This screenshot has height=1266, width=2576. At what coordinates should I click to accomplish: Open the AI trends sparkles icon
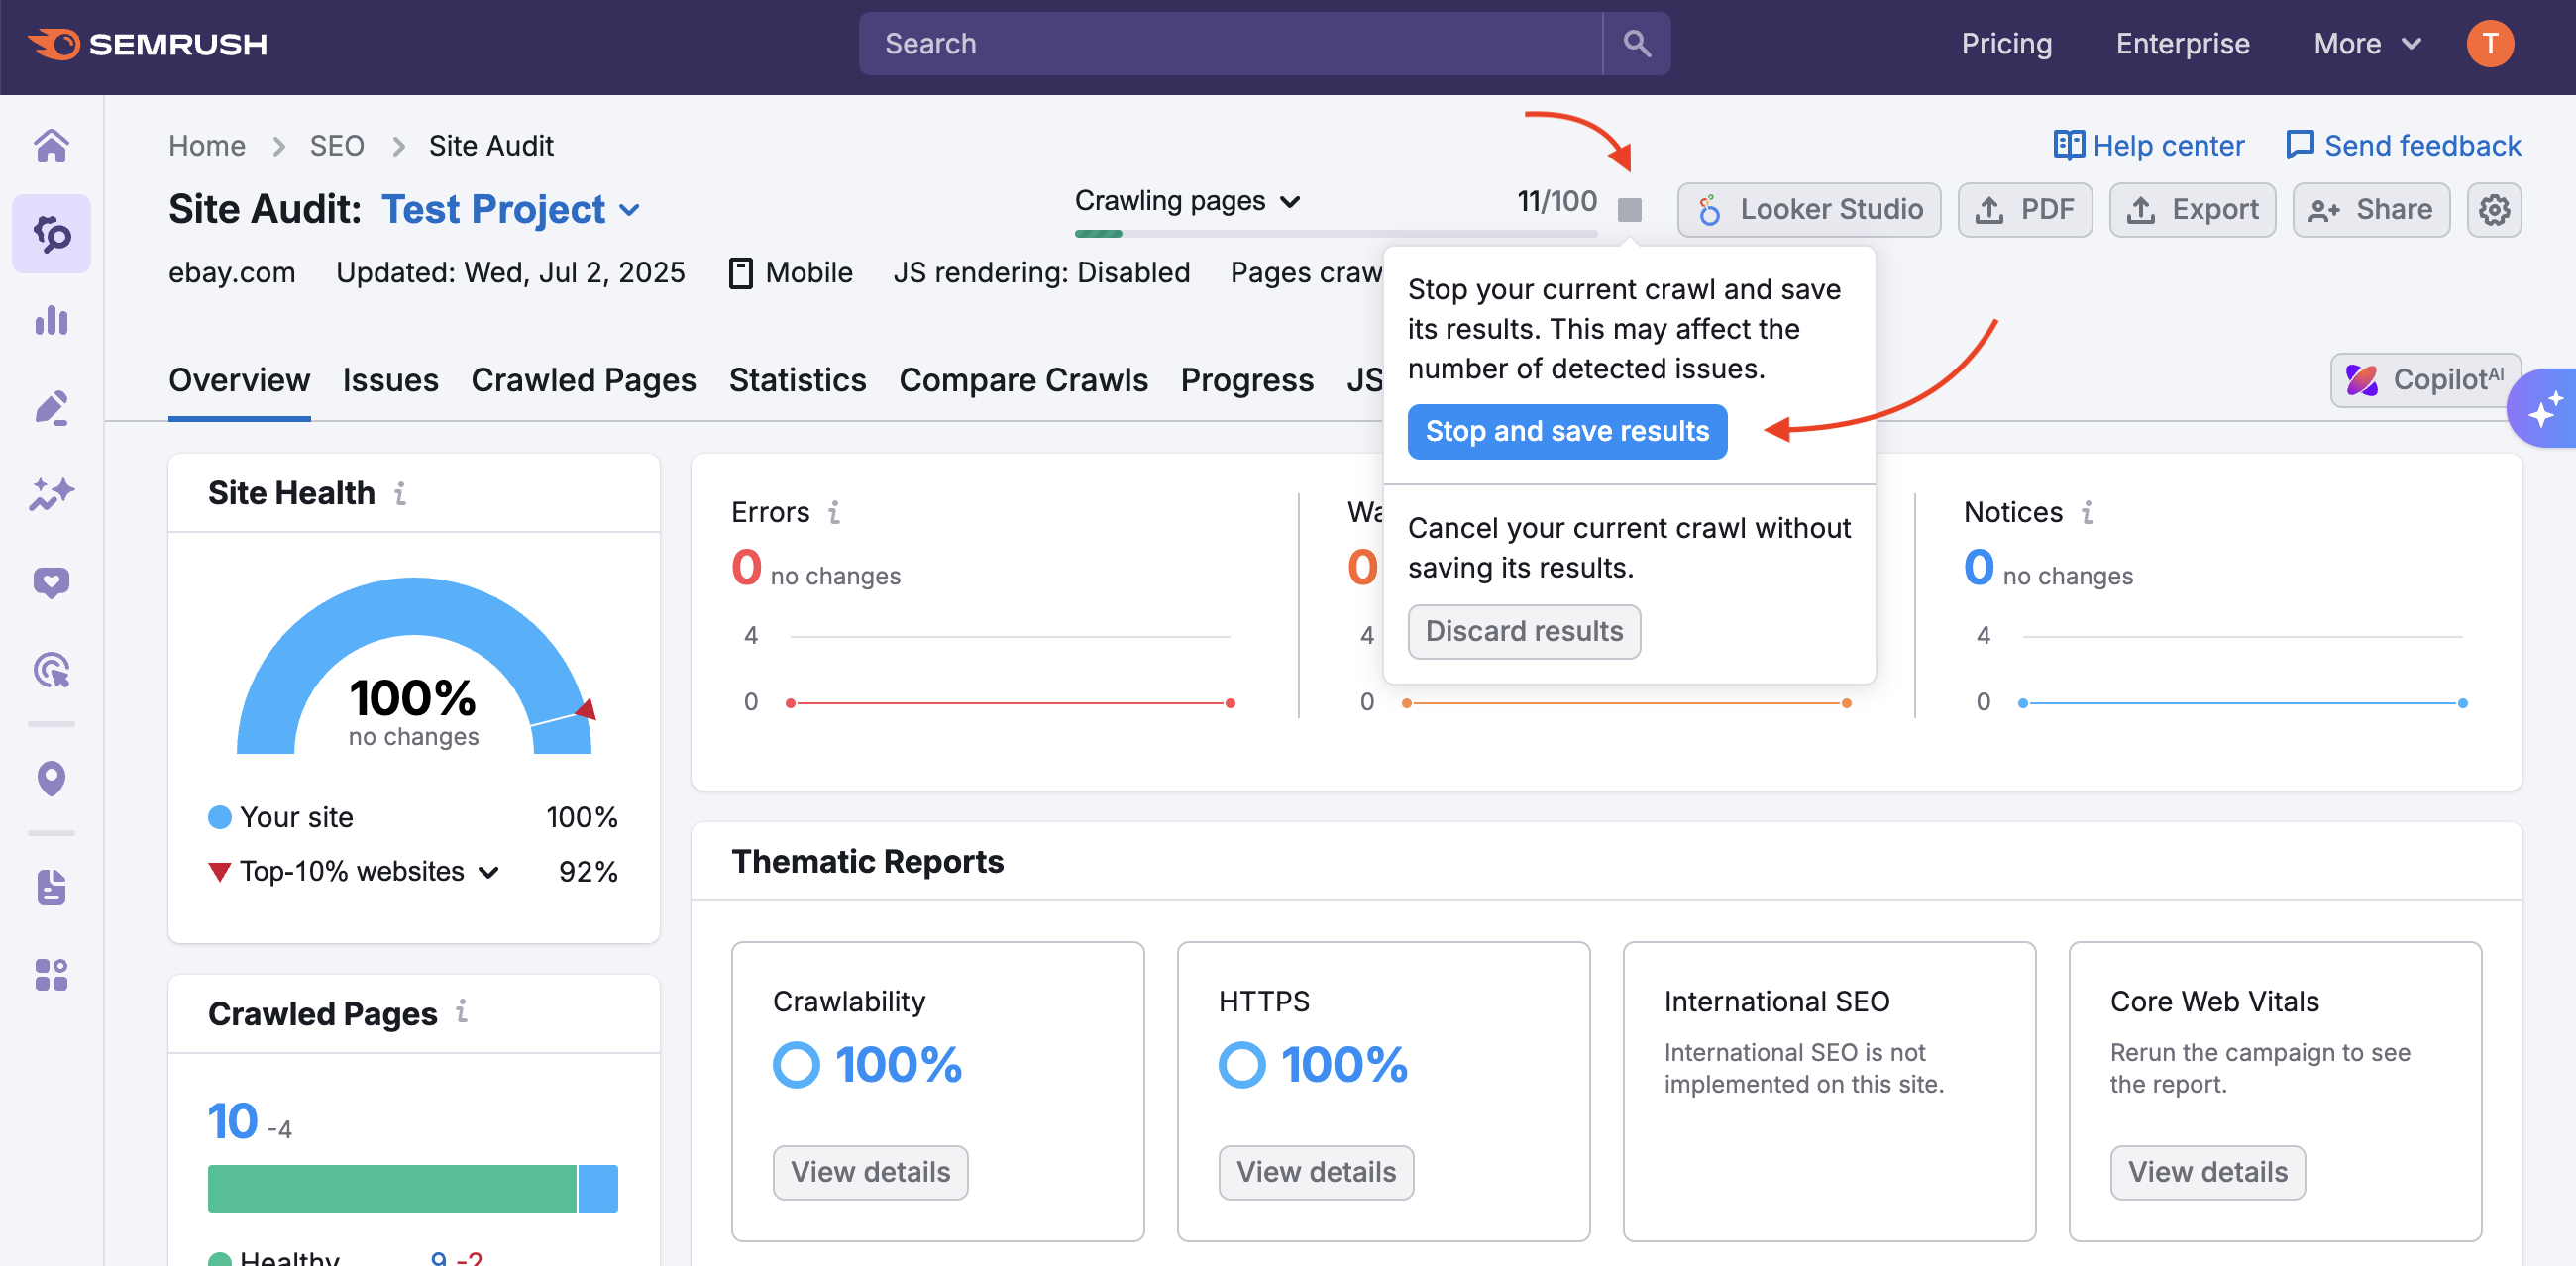tap(52, 492)
